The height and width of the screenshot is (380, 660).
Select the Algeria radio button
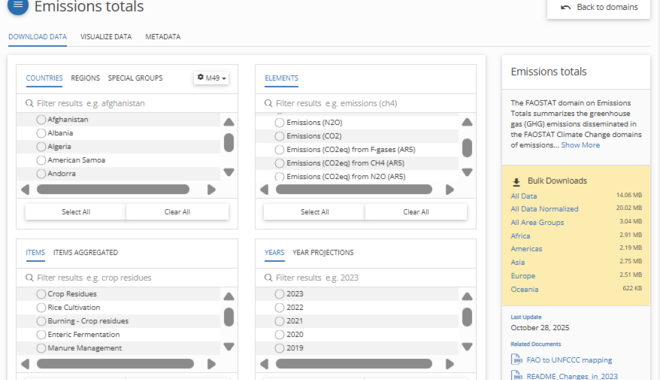coord(41,146)
